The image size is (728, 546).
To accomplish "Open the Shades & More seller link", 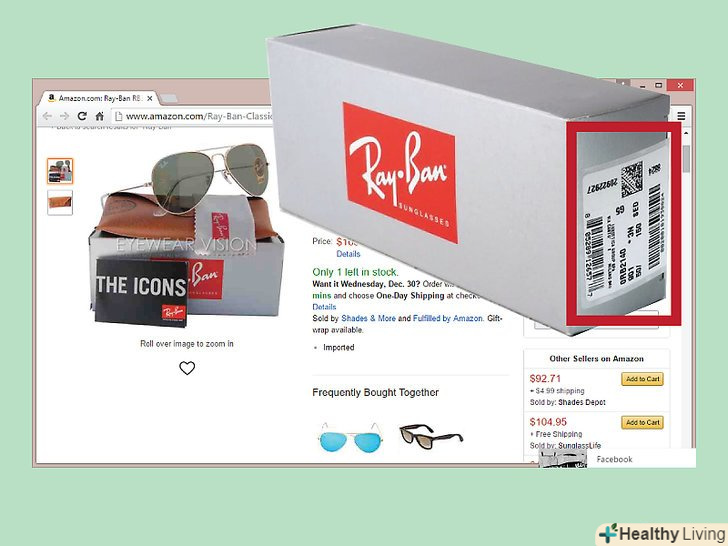I will pos(368,318).
